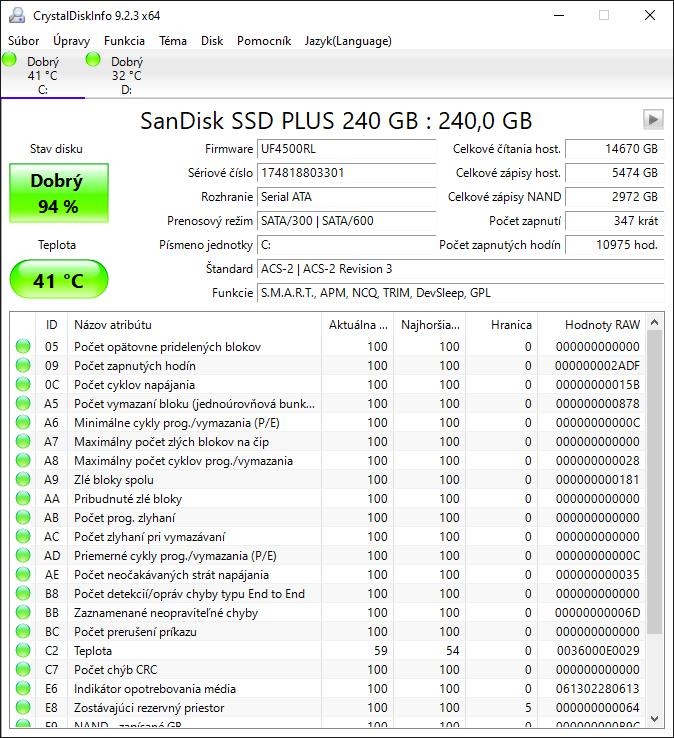Select row Indikátor opotrebovania média
The image size is (674, 738).
pyautogui.click(x=328, y=688)
